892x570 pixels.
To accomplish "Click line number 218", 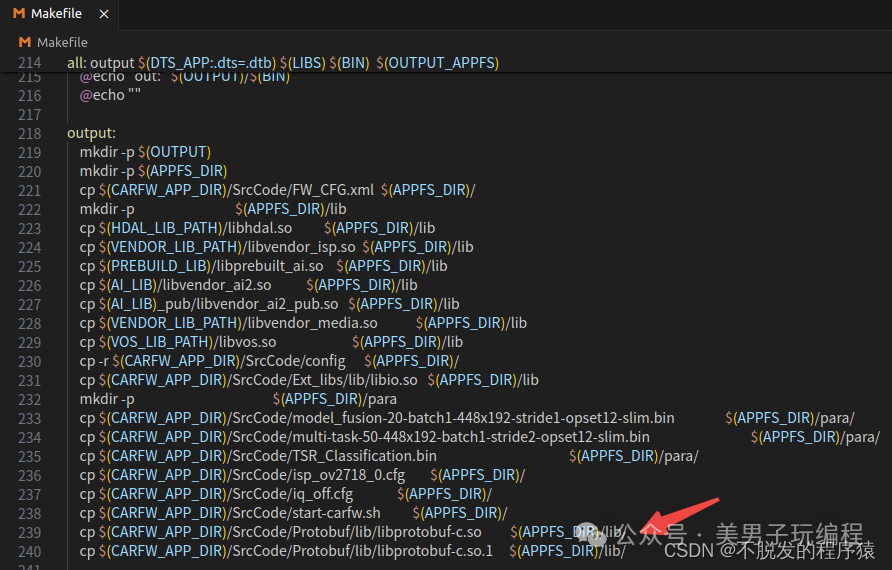I will [x=30, y=134].
